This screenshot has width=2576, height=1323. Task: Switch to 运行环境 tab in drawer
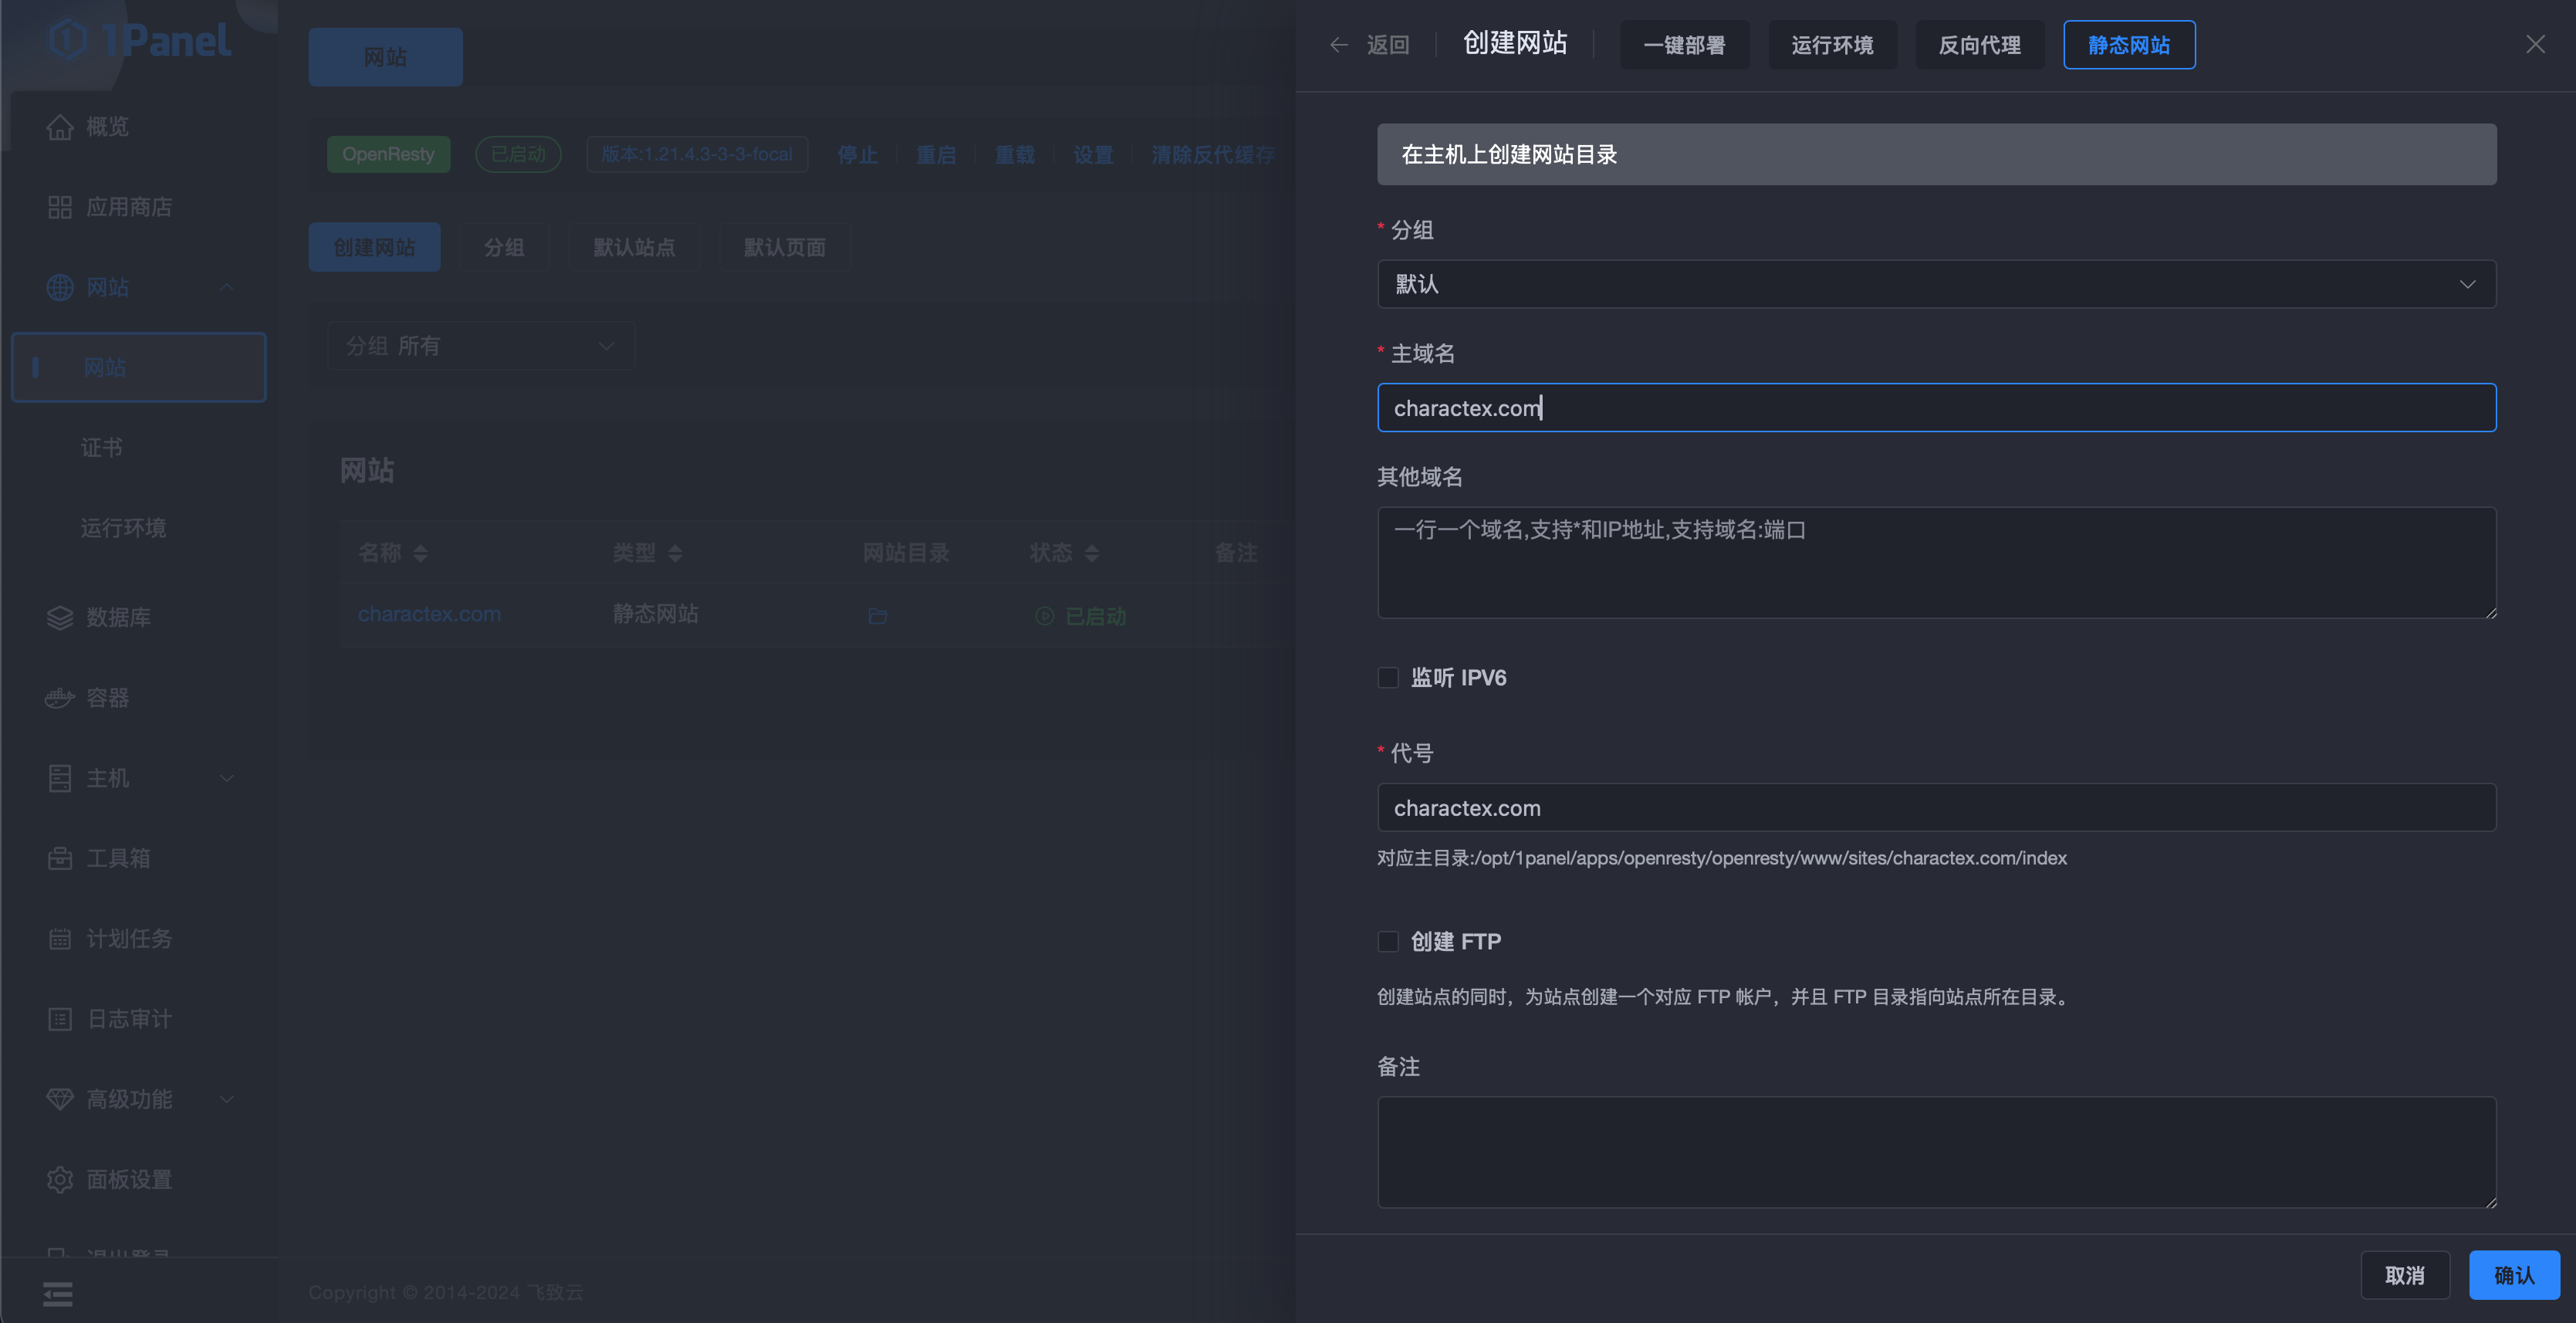1832,45
